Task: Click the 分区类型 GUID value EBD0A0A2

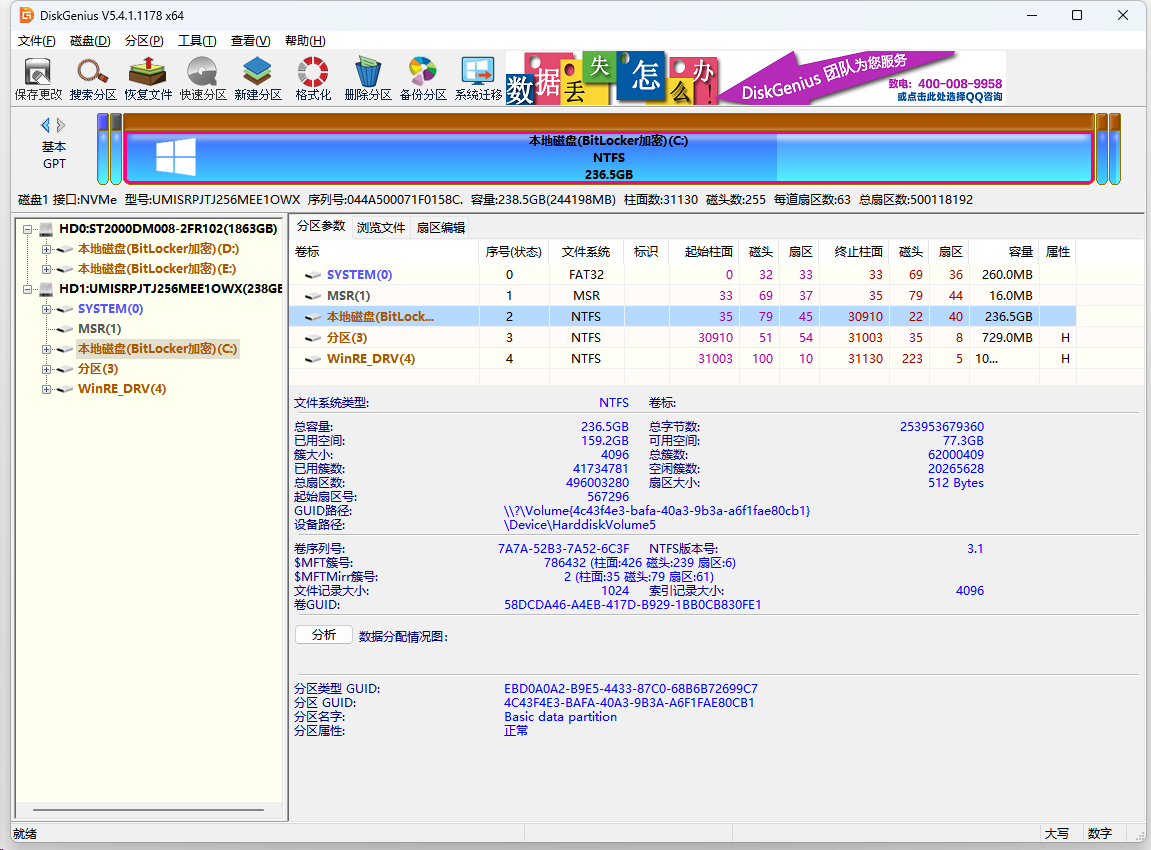Action: [631, 689]
